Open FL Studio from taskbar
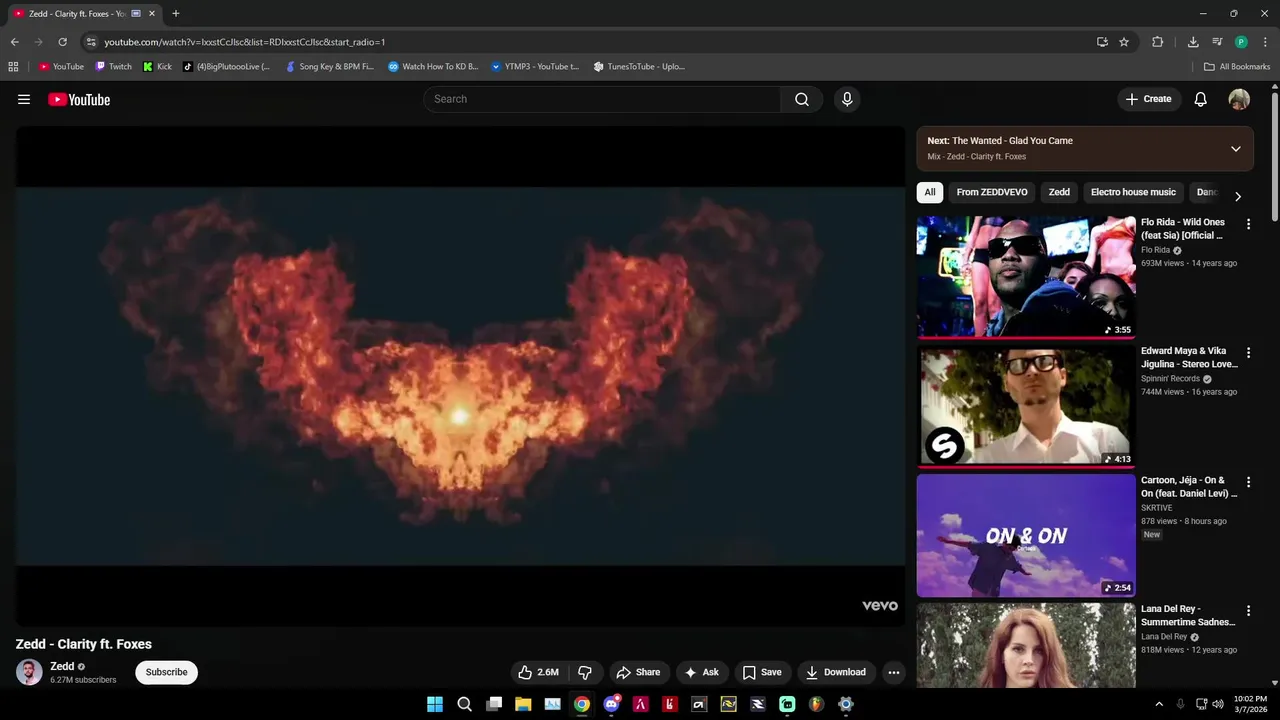The image size is (1280, 720). (816, 704)
